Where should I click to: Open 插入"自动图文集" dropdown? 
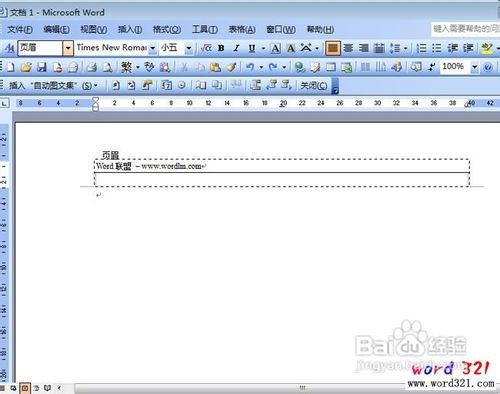coord(53,86)
